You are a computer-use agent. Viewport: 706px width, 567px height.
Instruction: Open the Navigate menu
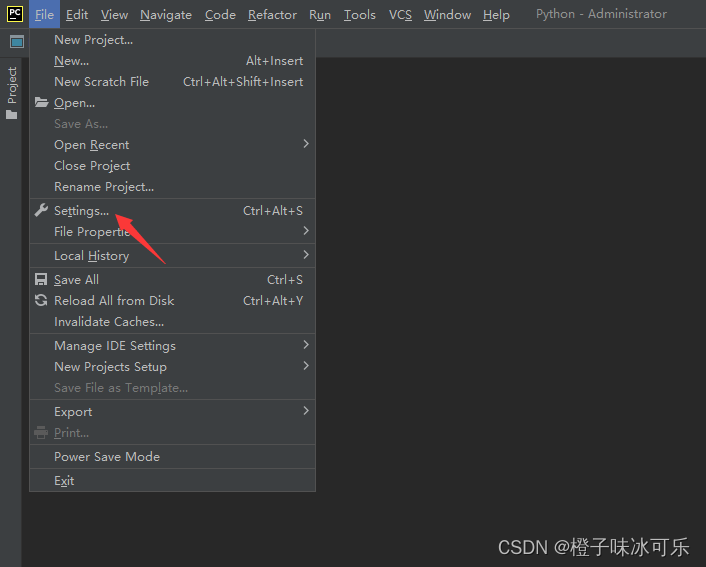click(166, 14)
